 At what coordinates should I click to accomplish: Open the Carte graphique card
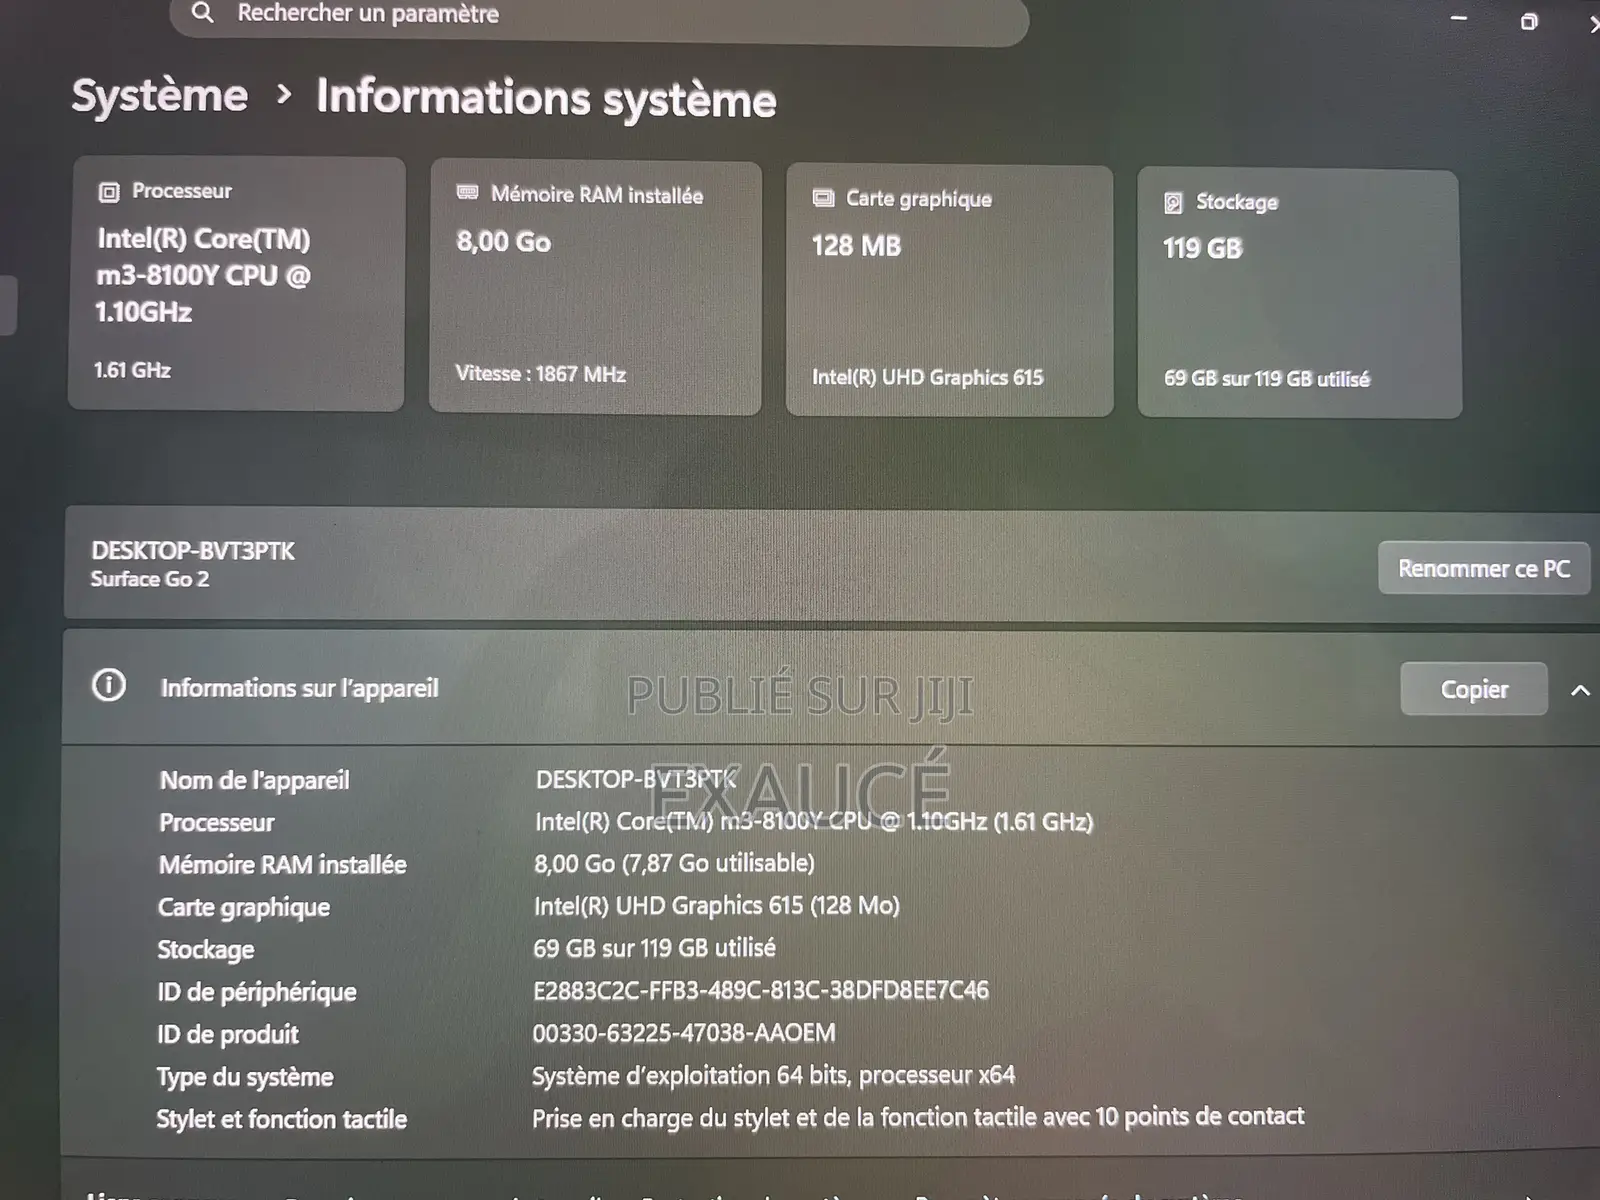949,291
